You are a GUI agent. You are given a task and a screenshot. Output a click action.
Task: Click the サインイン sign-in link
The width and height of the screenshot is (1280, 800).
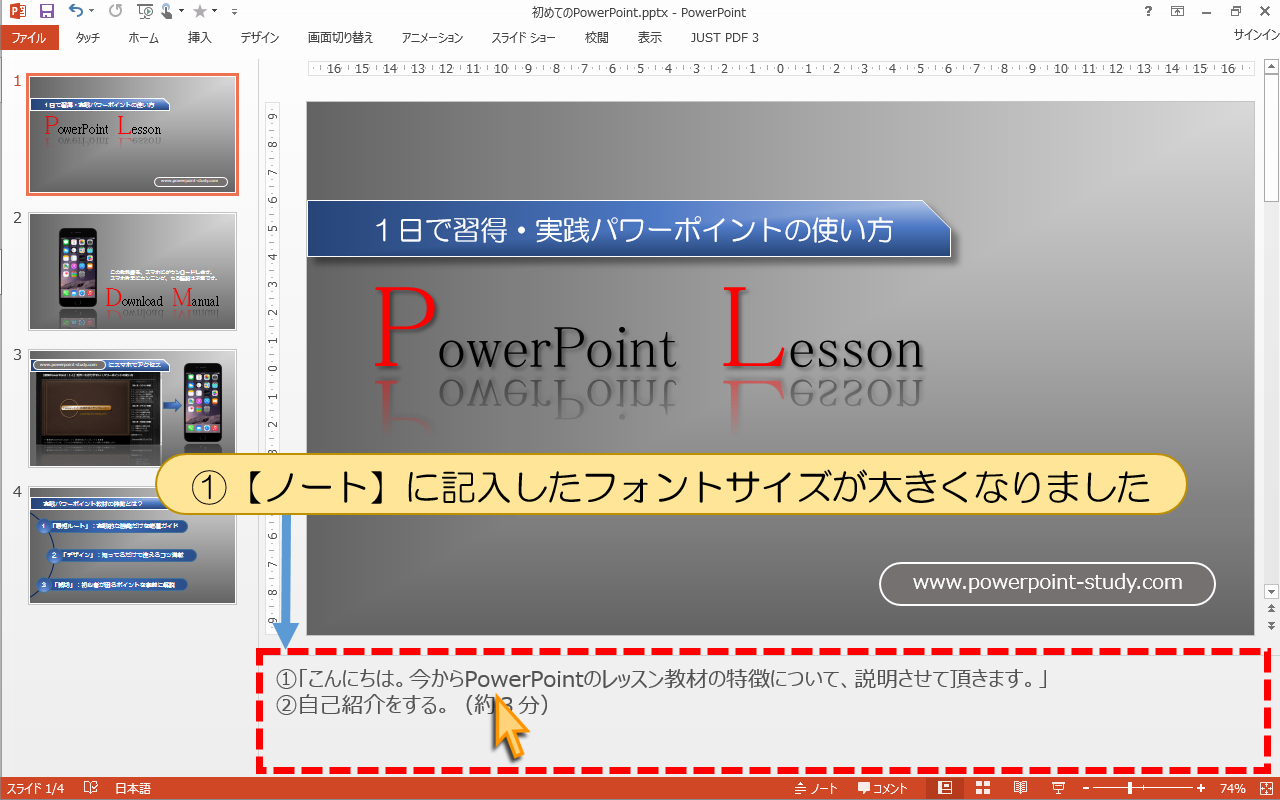pyautogui.click(x=1256, y=35)
